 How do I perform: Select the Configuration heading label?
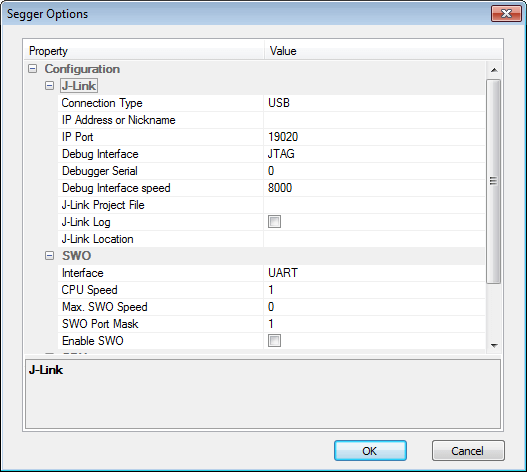[x=82, y=69]
